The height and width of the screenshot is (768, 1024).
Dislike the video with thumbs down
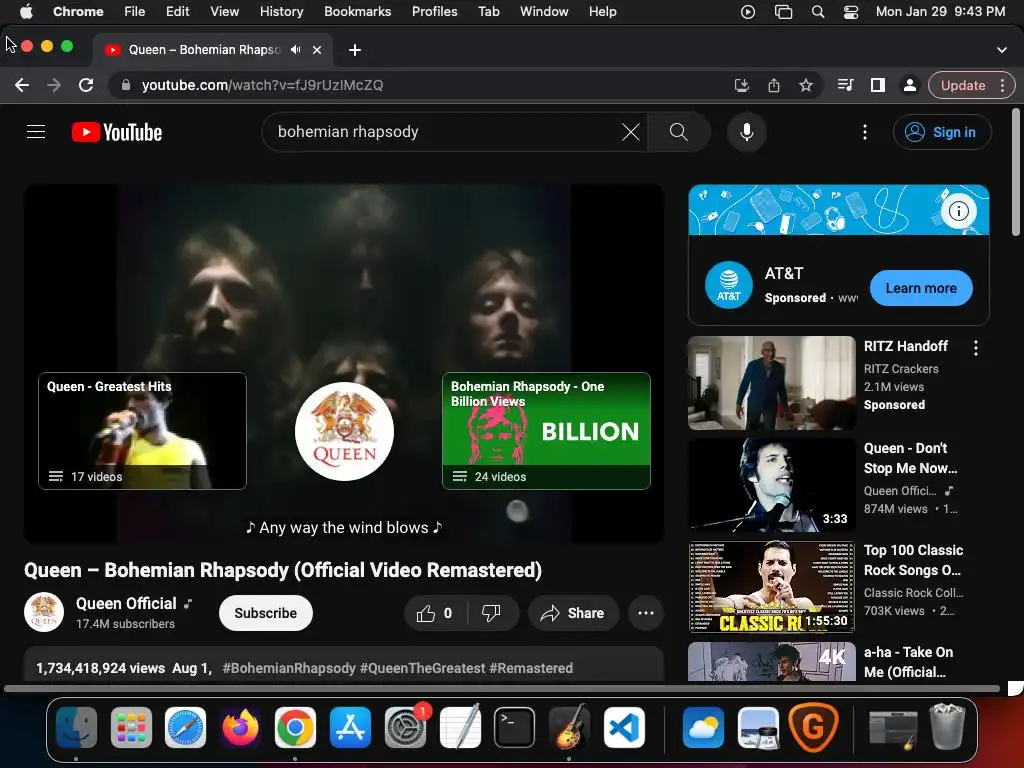(492, 613)
